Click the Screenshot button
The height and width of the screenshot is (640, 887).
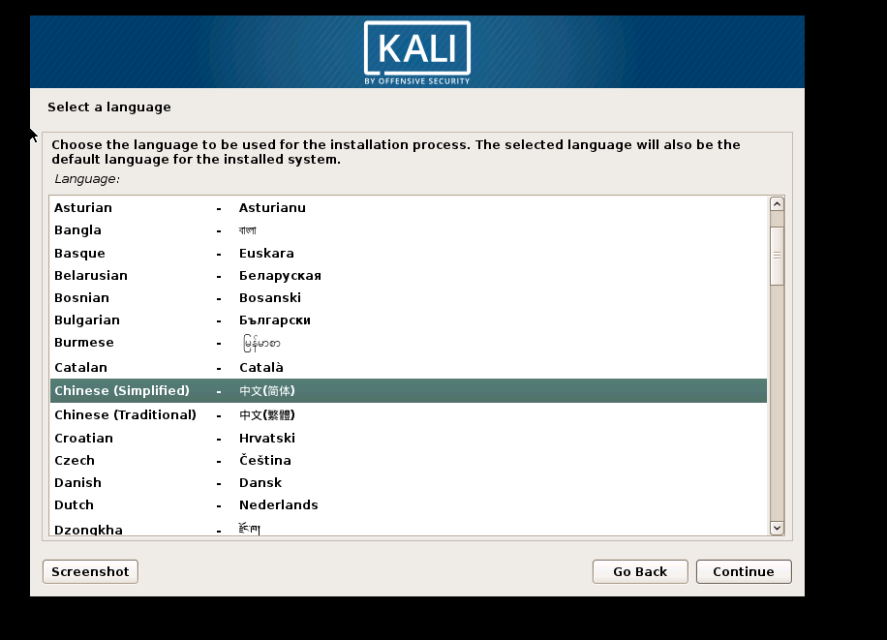(x=91, y=572)
